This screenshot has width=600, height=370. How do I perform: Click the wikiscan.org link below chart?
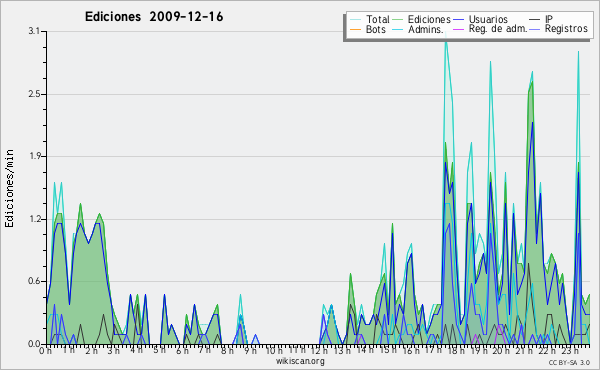pos(300,361)
